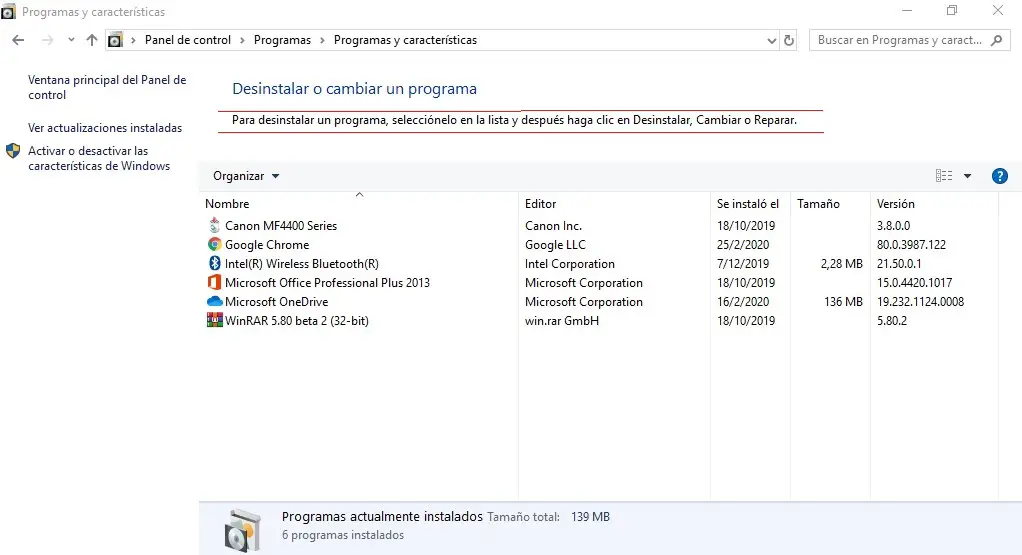Click the installed programs icon in details pane
Screen dimensions: 1022x555
click(x=243, y=530)
